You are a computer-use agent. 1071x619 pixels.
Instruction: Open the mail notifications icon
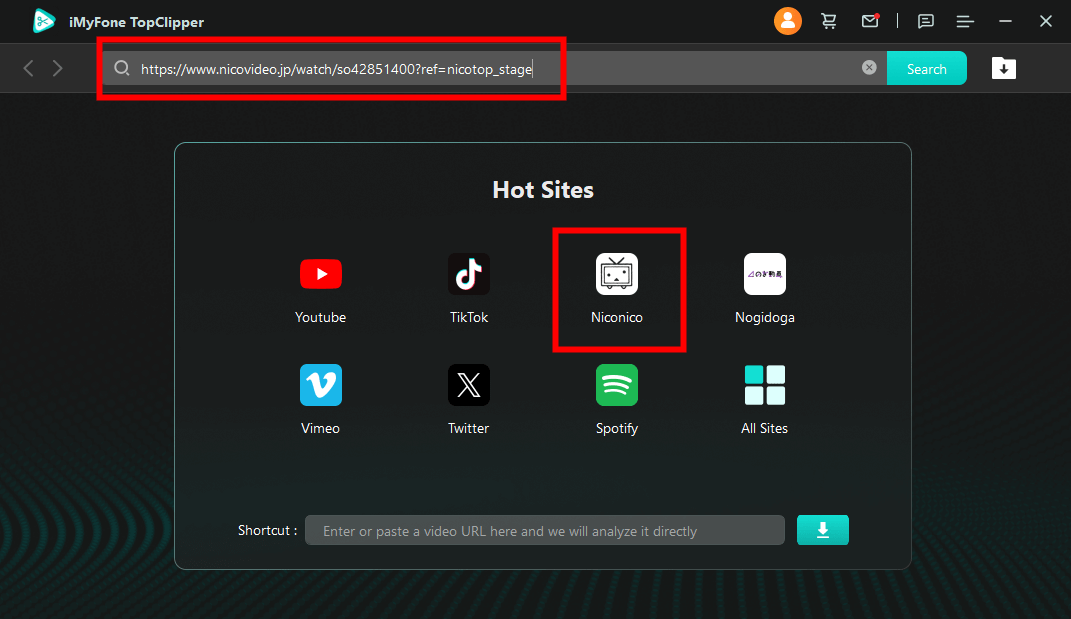point(870,21)
